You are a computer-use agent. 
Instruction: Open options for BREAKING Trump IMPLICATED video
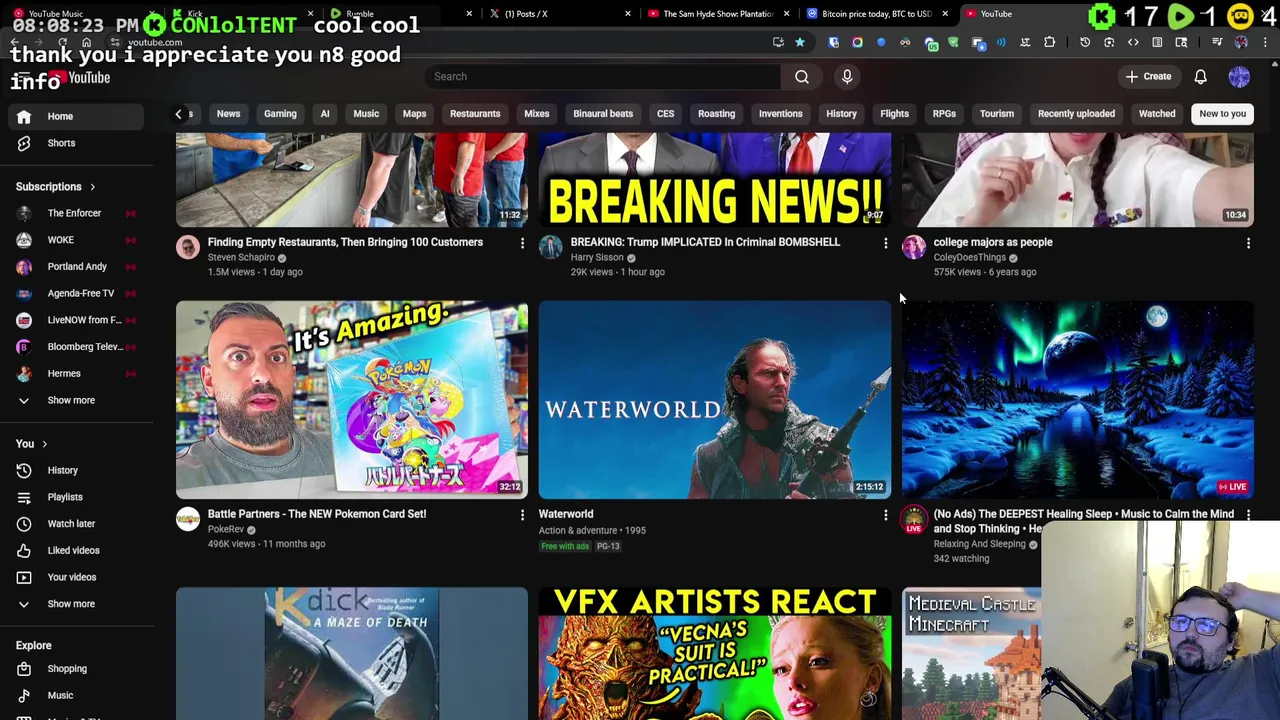885,243
